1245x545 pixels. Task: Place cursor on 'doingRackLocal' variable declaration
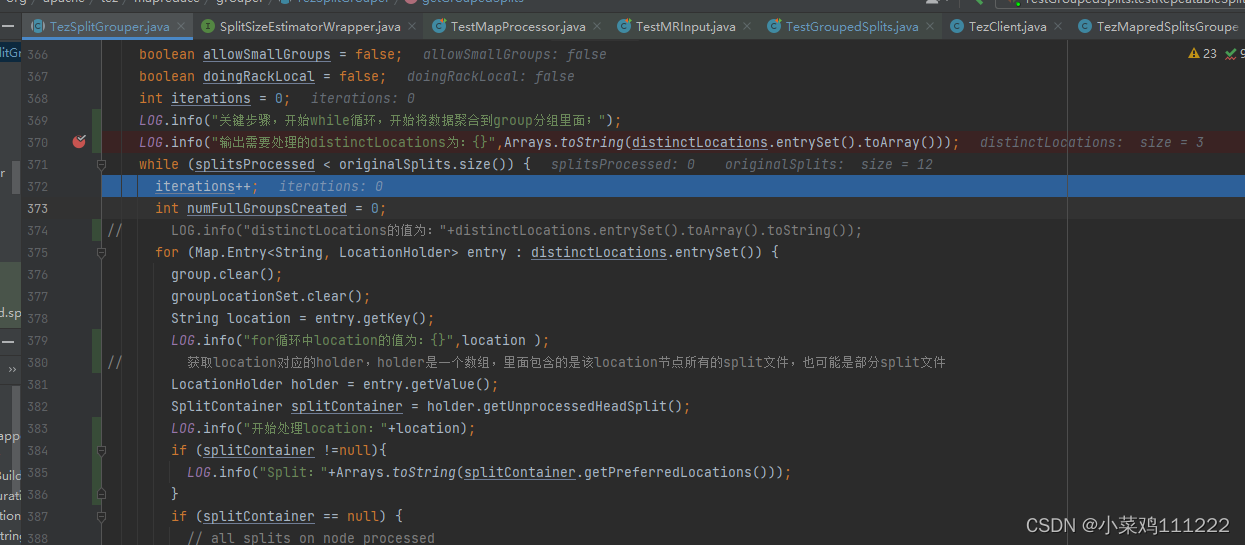click(259, 76)
